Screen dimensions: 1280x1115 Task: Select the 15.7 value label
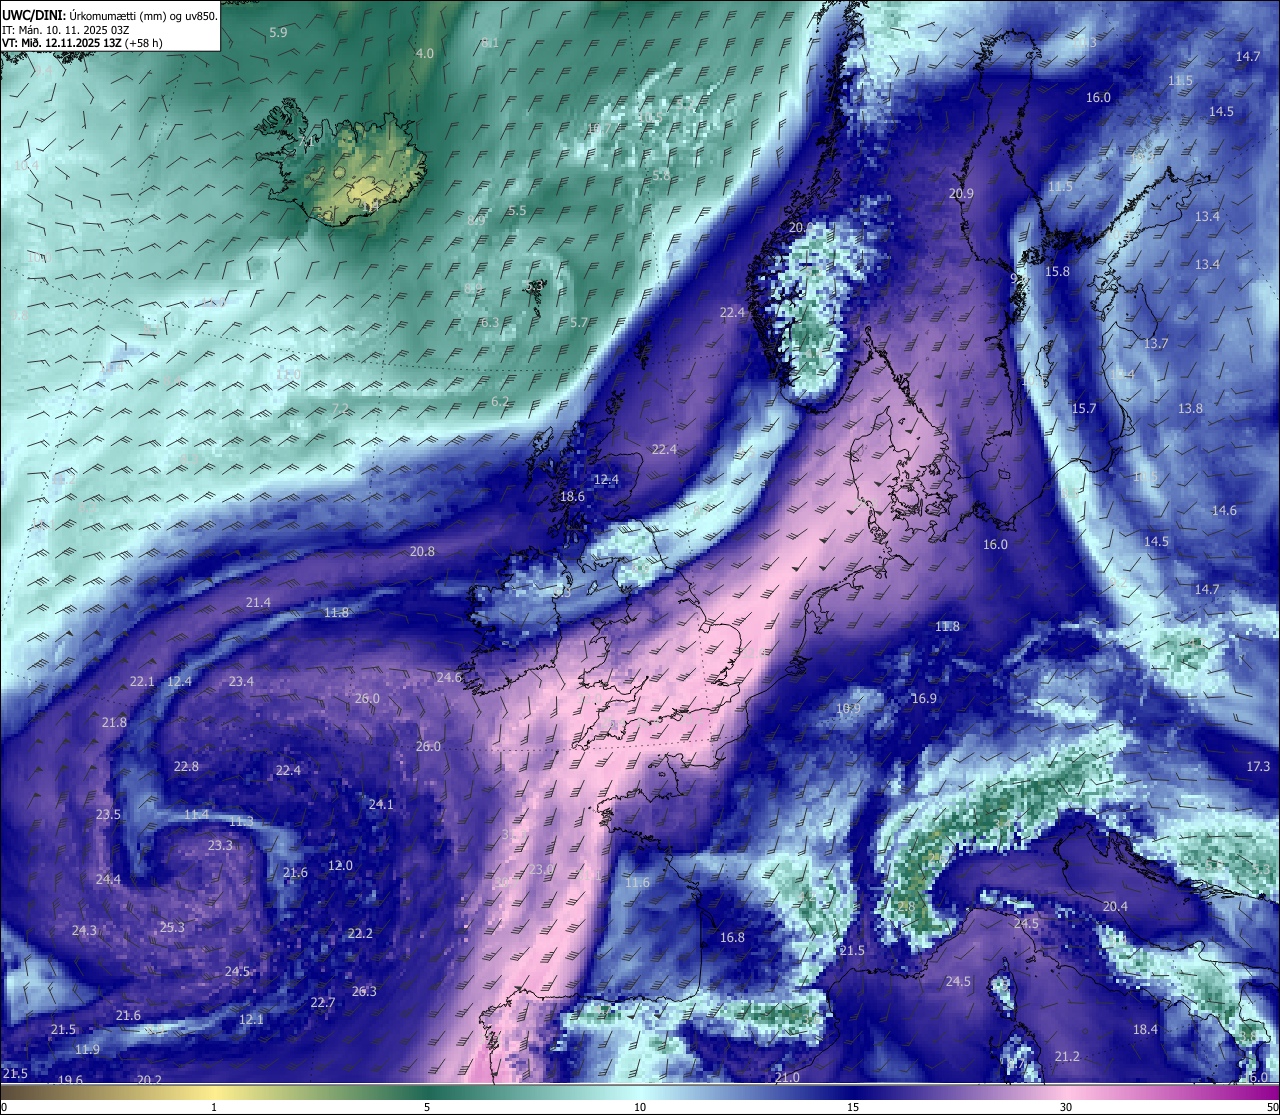click(x=1084, y=409)
